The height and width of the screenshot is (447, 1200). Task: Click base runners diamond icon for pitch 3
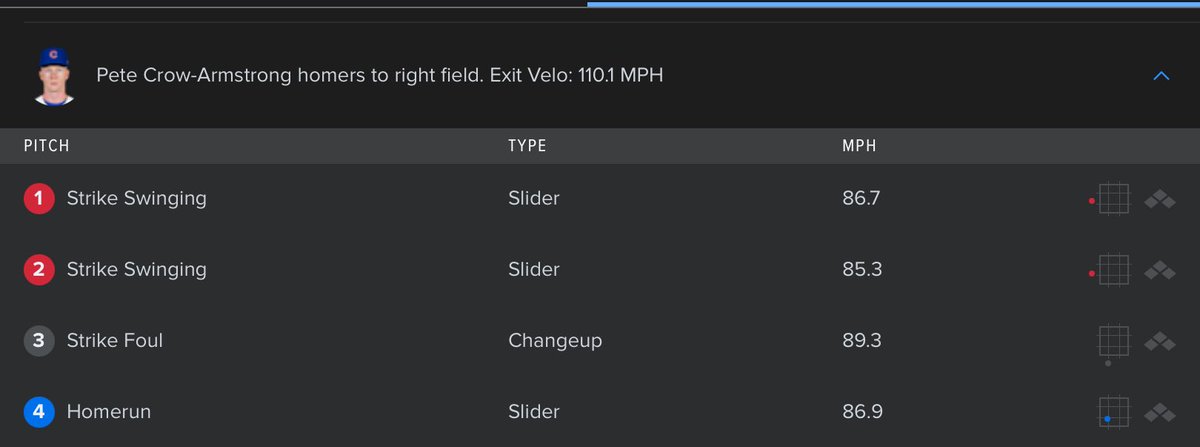click(1159, 341)
